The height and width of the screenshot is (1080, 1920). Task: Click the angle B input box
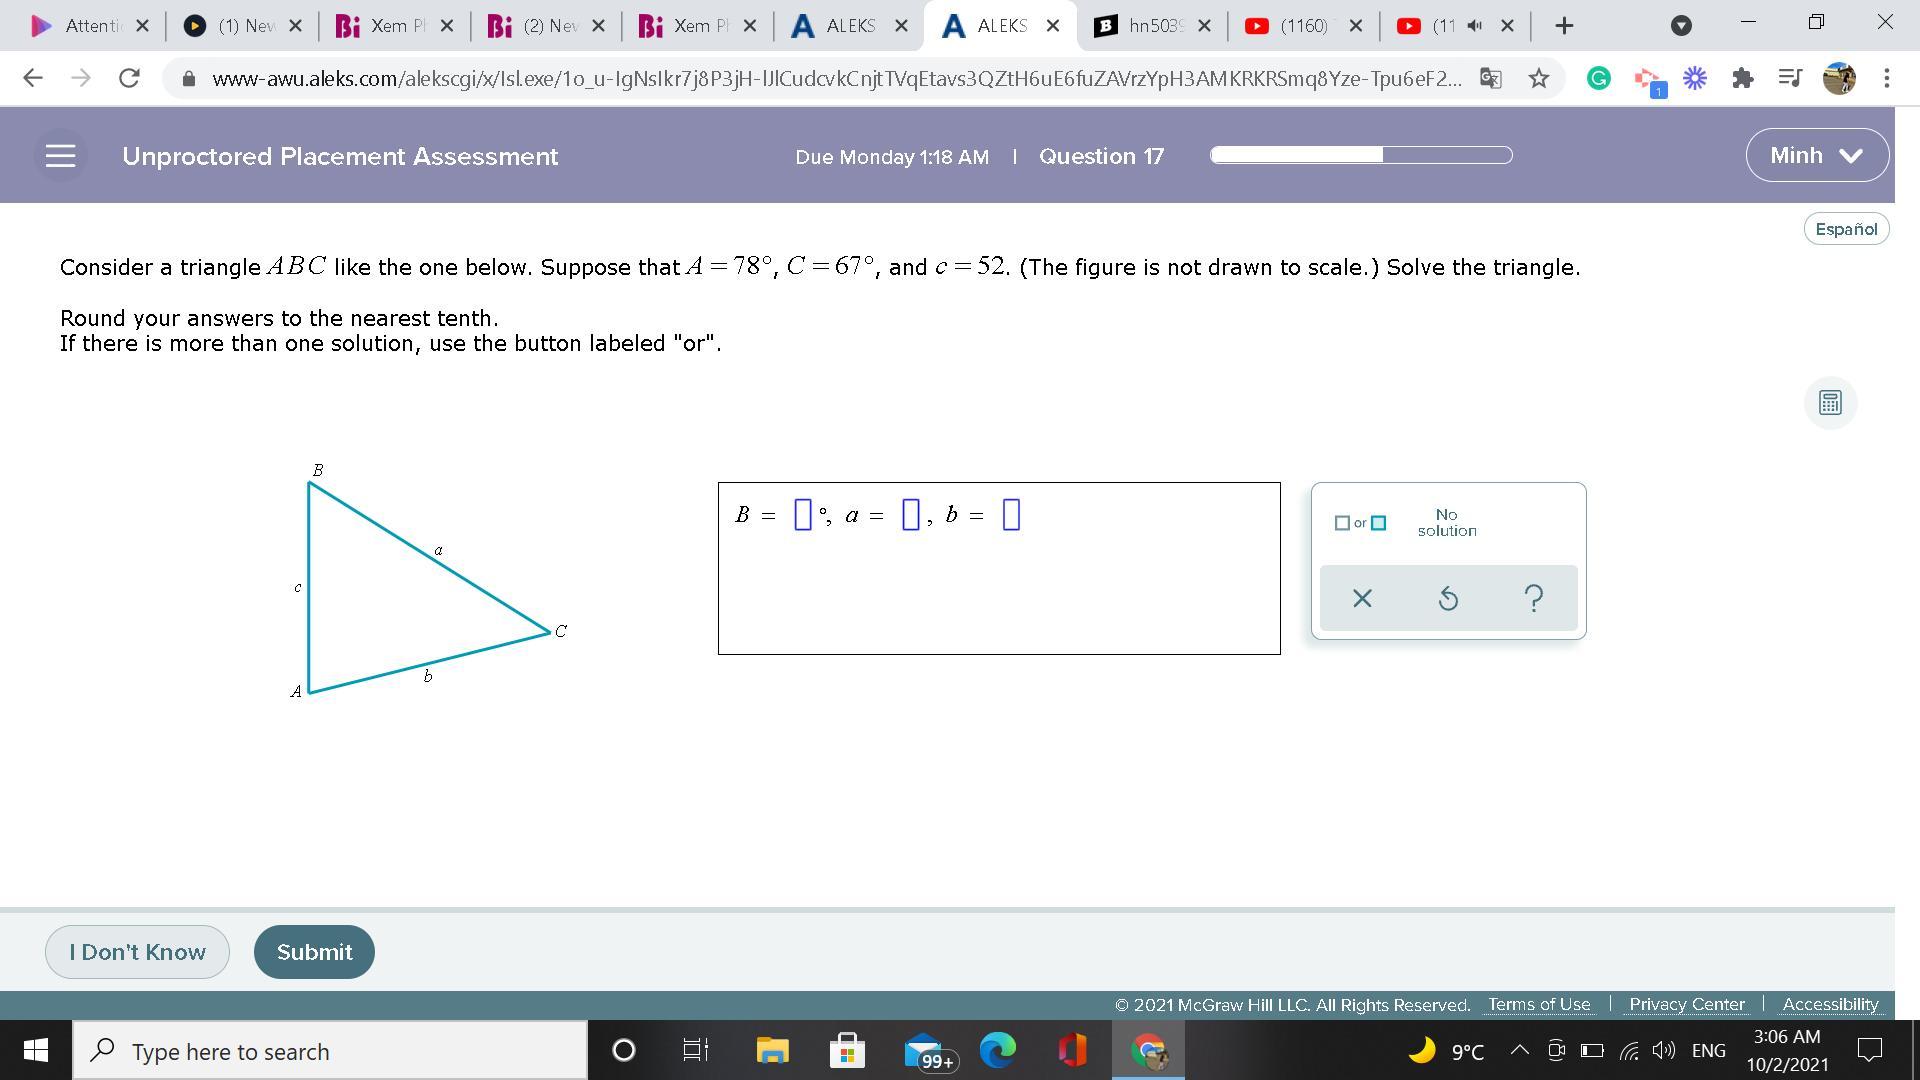pyautogui.click(x=802, y=515)
